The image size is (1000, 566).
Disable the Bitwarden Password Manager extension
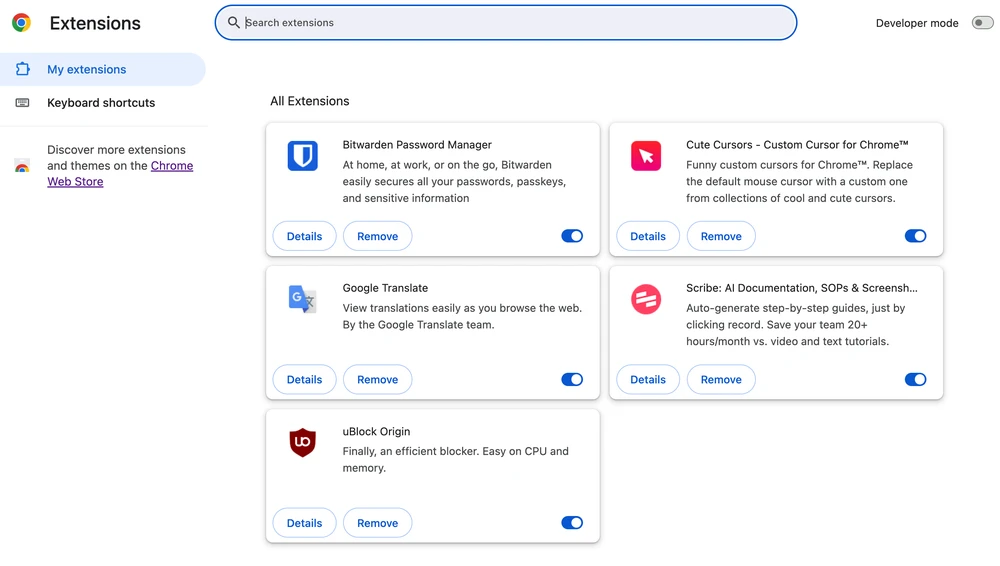[572, 236]
